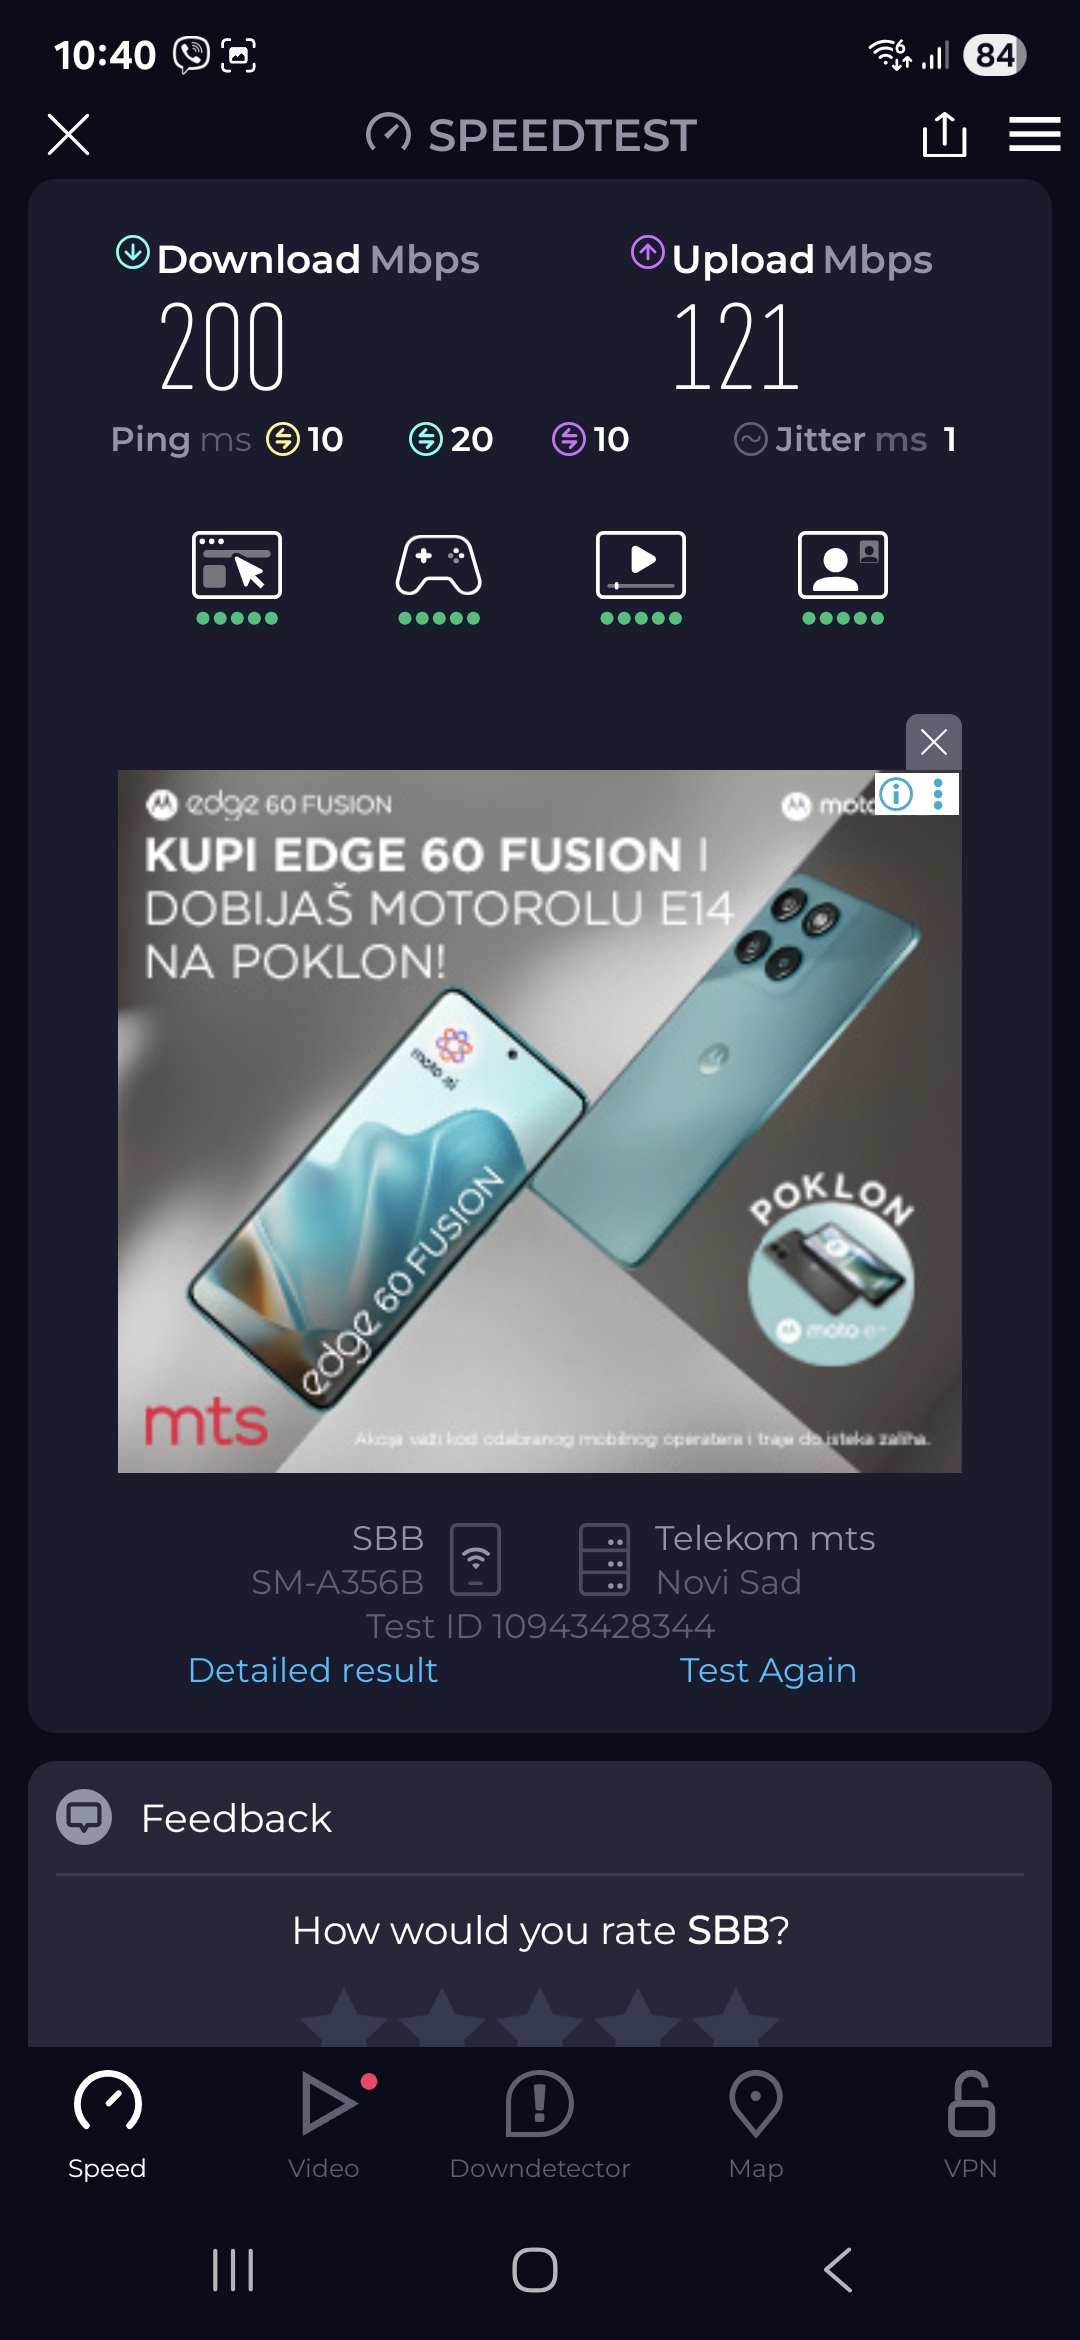The width and height of the screenshot is (1080, 2340).
Task: Dismiss the Motorola ad via its X
Action: [x=933, y=742]
